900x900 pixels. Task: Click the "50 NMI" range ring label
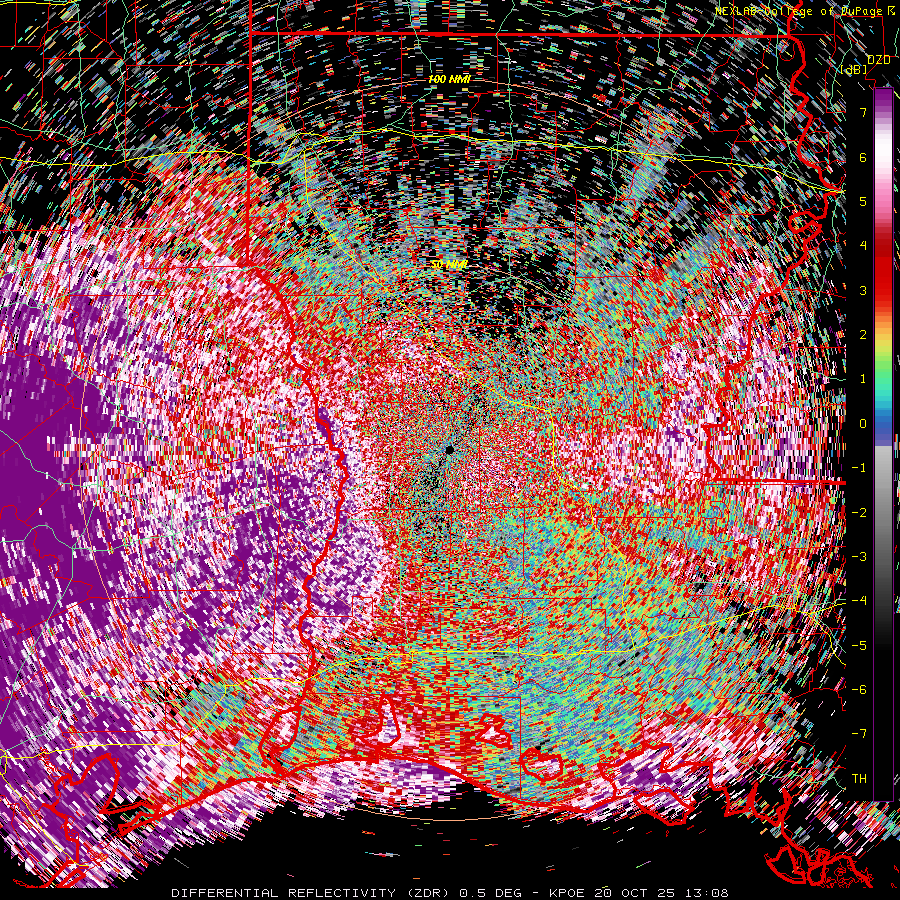[x=449, y=264]
